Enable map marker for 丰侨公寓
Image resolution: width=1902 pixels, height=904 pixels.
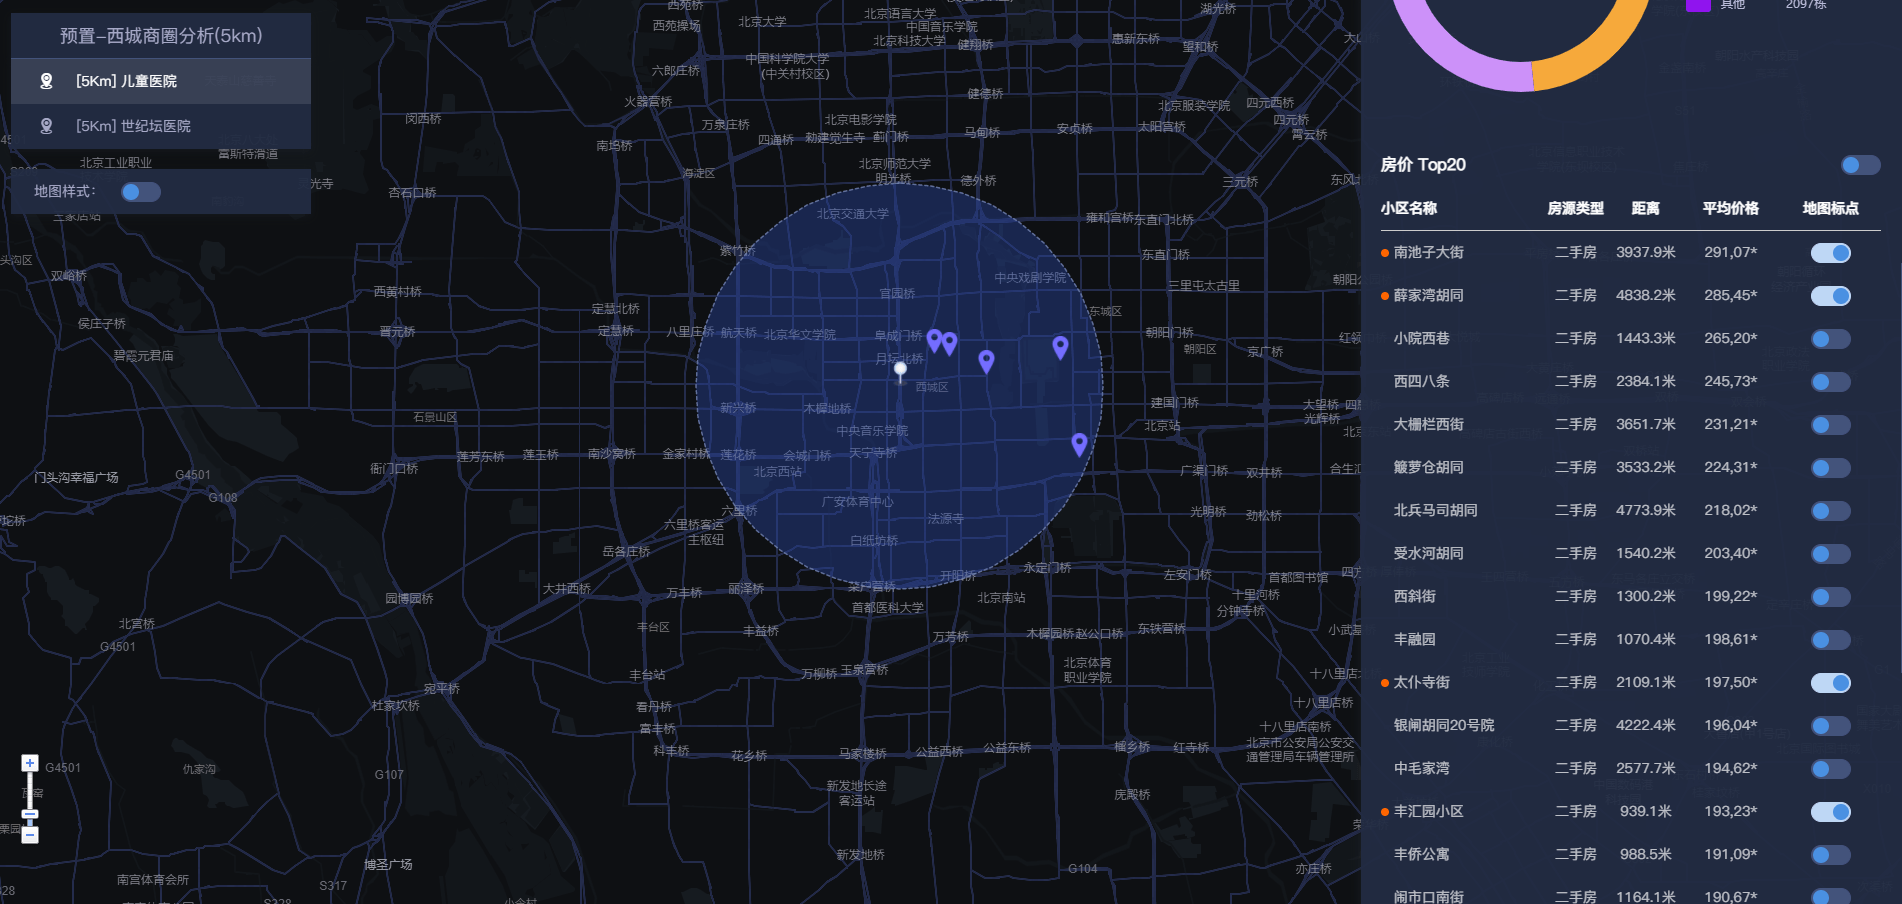tap(1830, 855)
